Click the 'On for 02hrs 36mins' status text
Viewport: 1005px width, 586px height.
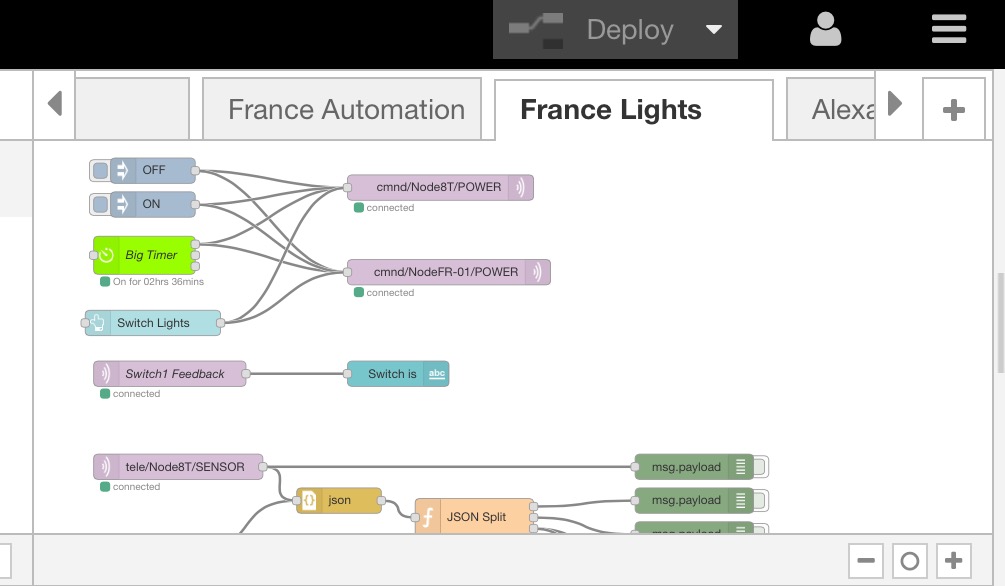158,281
